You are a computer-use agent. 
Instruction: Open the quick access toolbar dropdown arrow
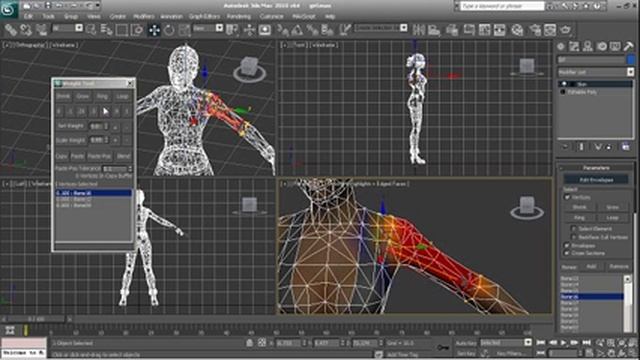(x=98, y=5)
